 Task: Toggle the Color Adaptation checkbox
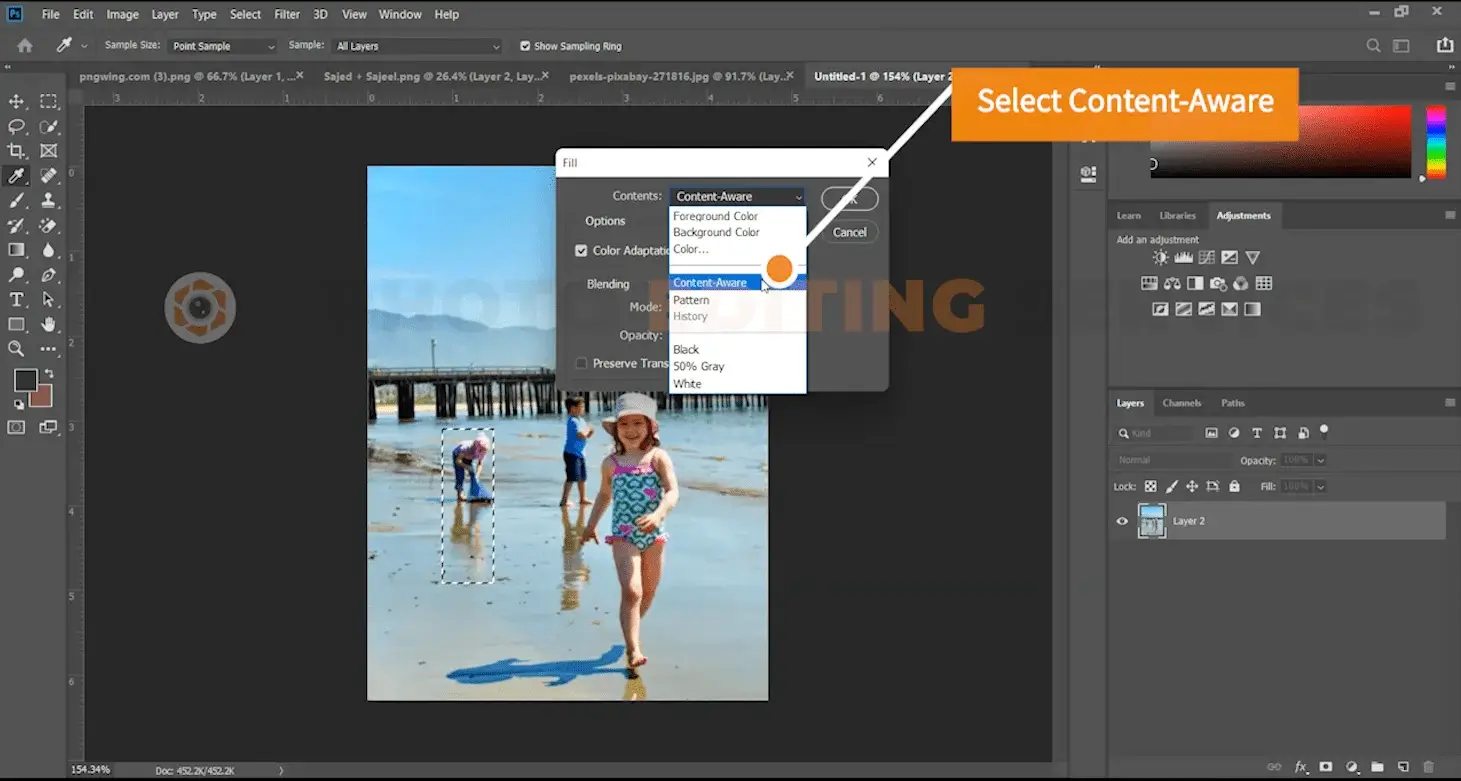pos(581,251)
